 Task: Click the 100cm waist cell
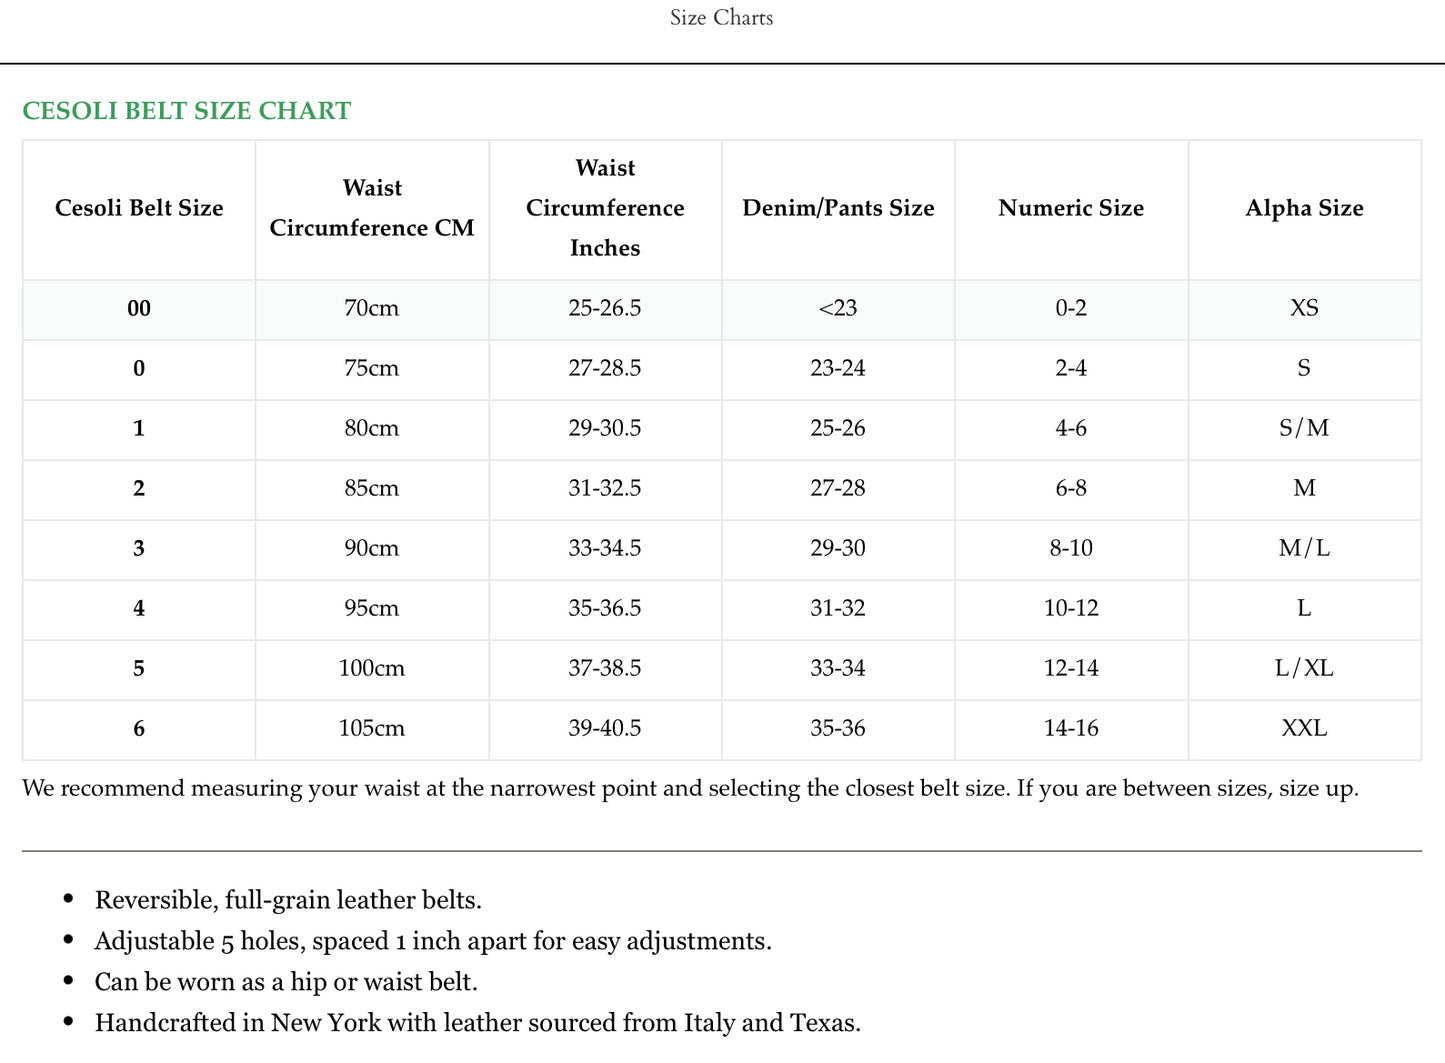372,668
